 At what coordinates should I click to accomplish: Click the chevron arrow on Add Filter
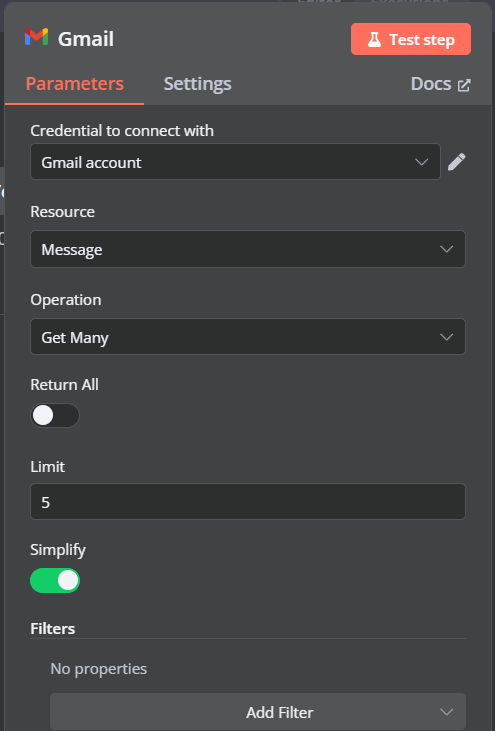click(447, 712)
